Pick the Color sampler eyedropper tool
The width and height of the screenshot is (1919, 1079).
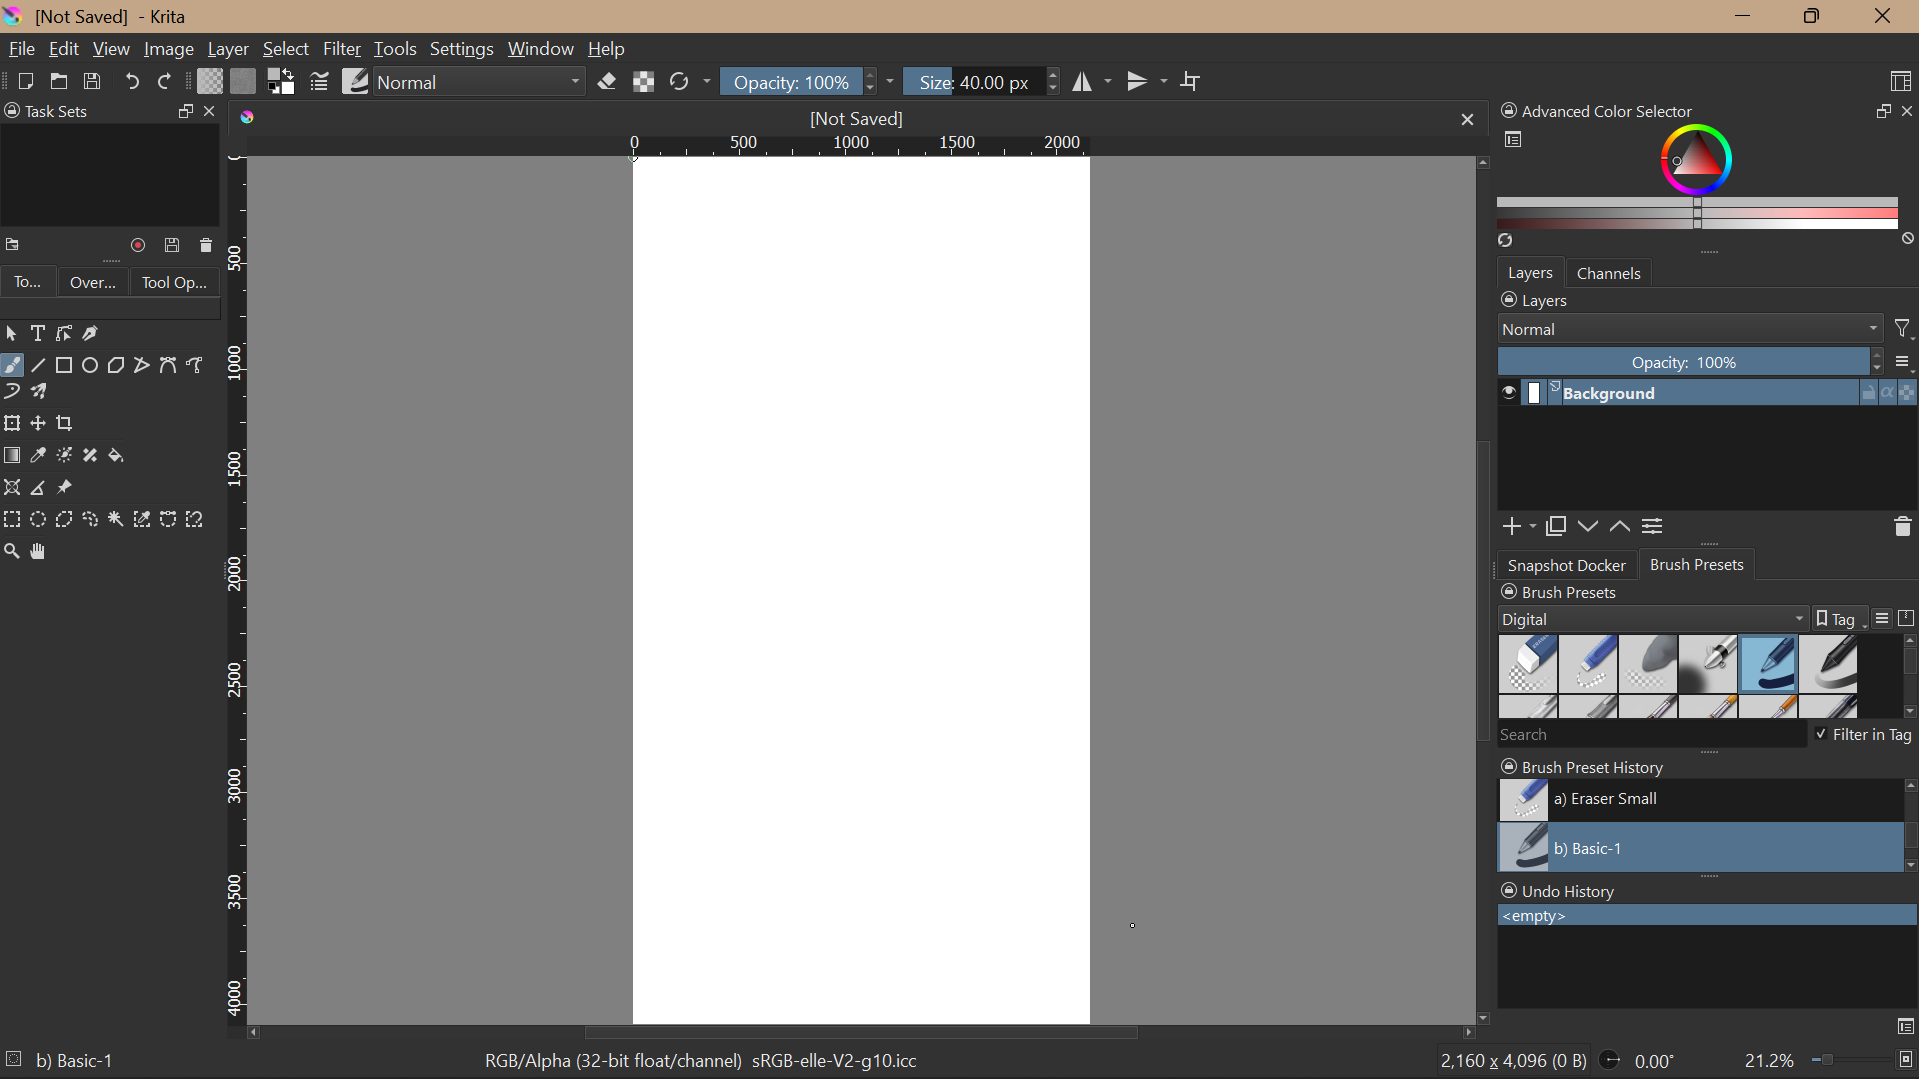[x=38, y=456]
